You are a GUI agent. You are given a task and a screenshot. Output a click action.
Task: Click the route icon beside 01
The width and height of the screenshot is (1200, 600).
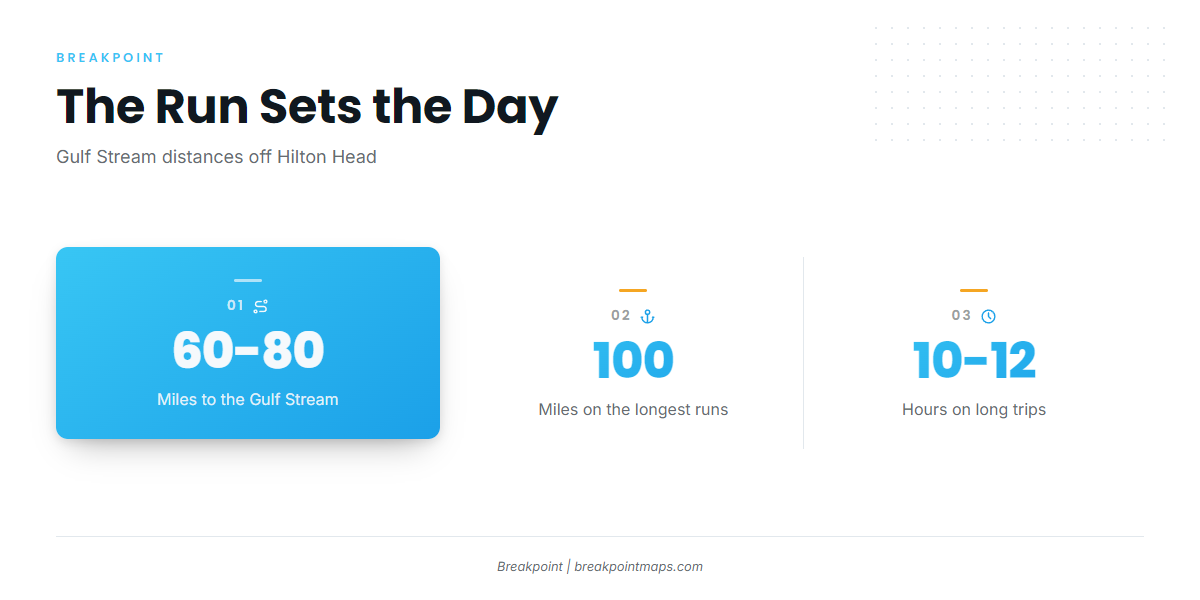coord(260,306)
